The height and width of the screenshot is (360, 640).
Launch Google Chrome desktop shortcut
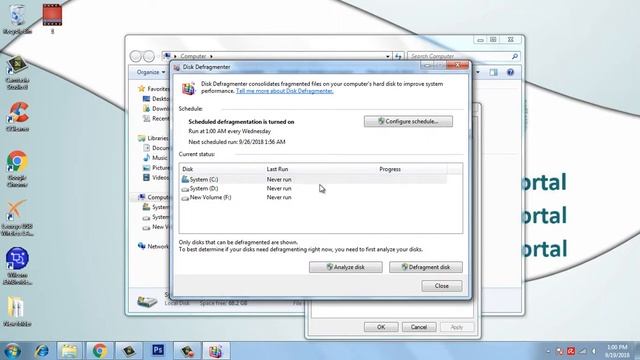17,169
